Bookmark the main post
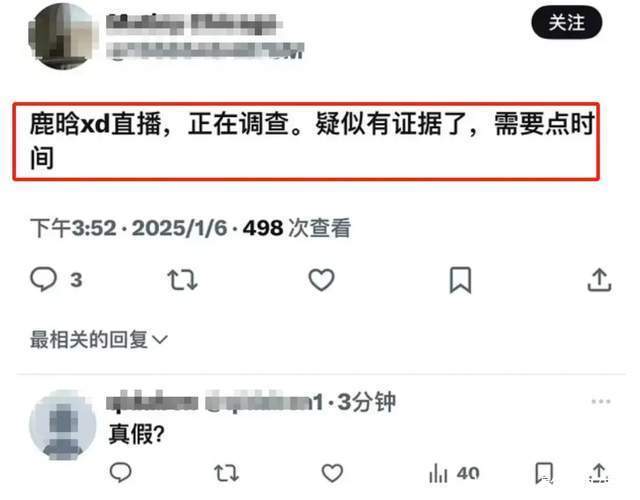 460,280
